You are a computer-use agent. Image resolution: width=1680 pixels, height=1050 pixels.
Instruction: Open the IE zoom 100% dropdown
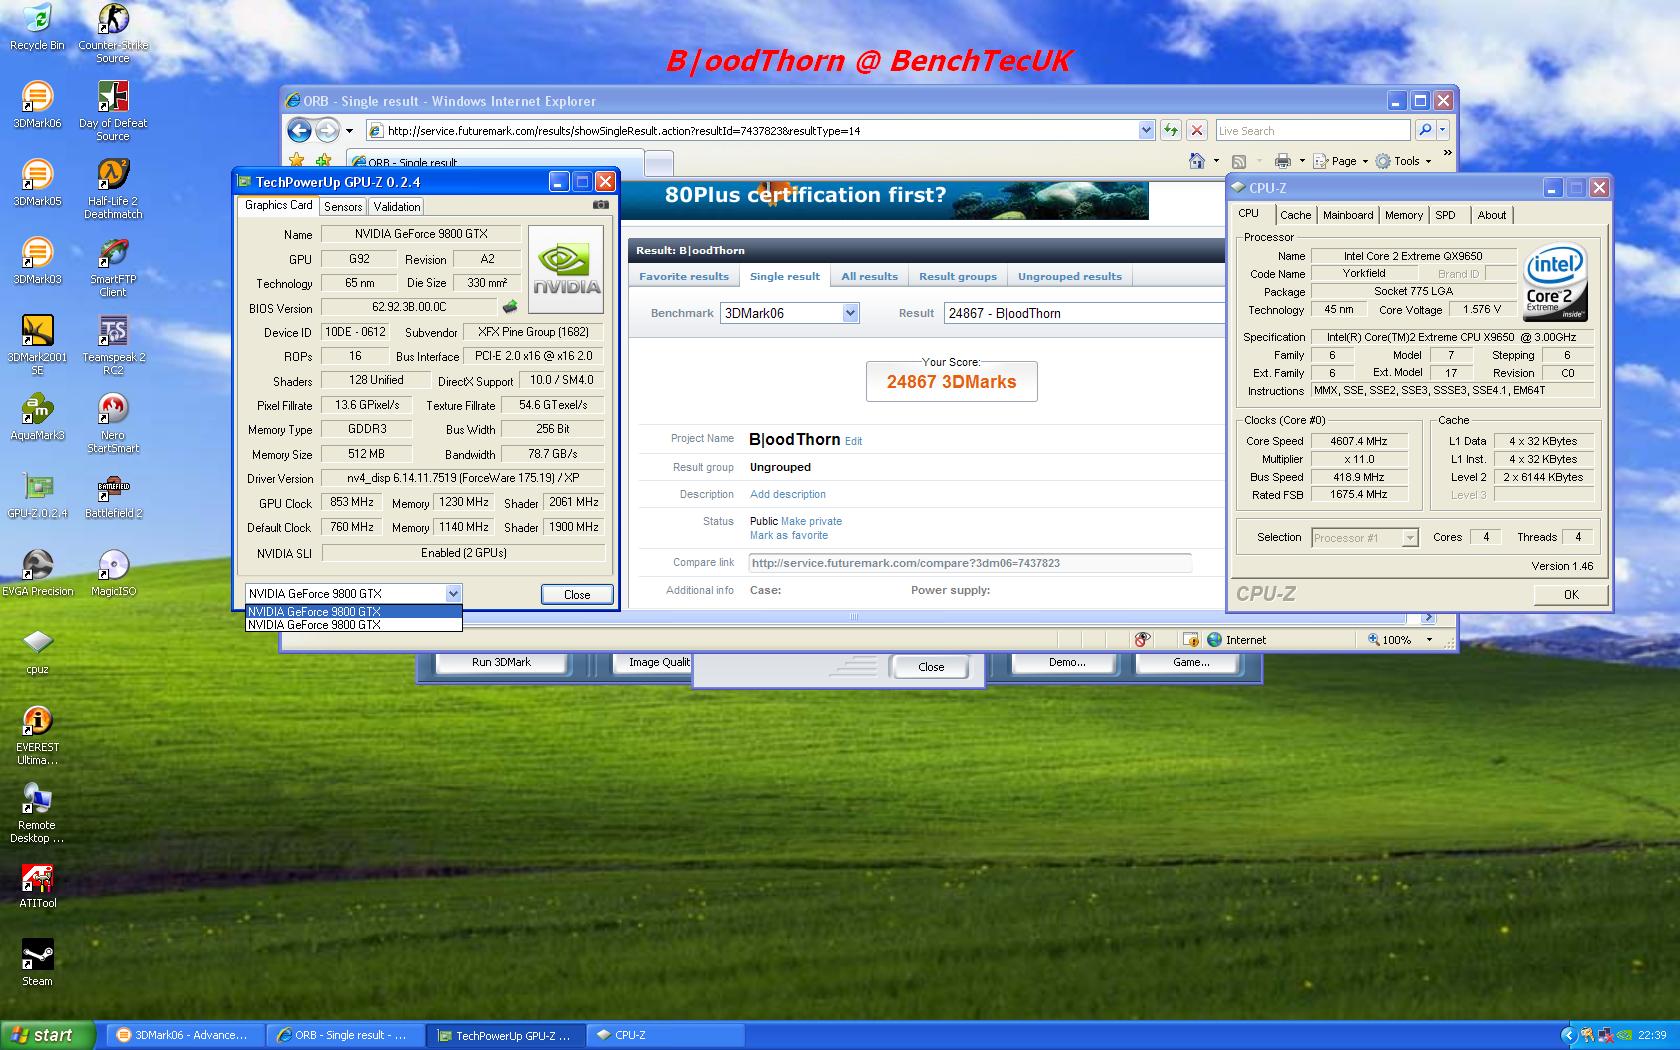pos(1429,640)
